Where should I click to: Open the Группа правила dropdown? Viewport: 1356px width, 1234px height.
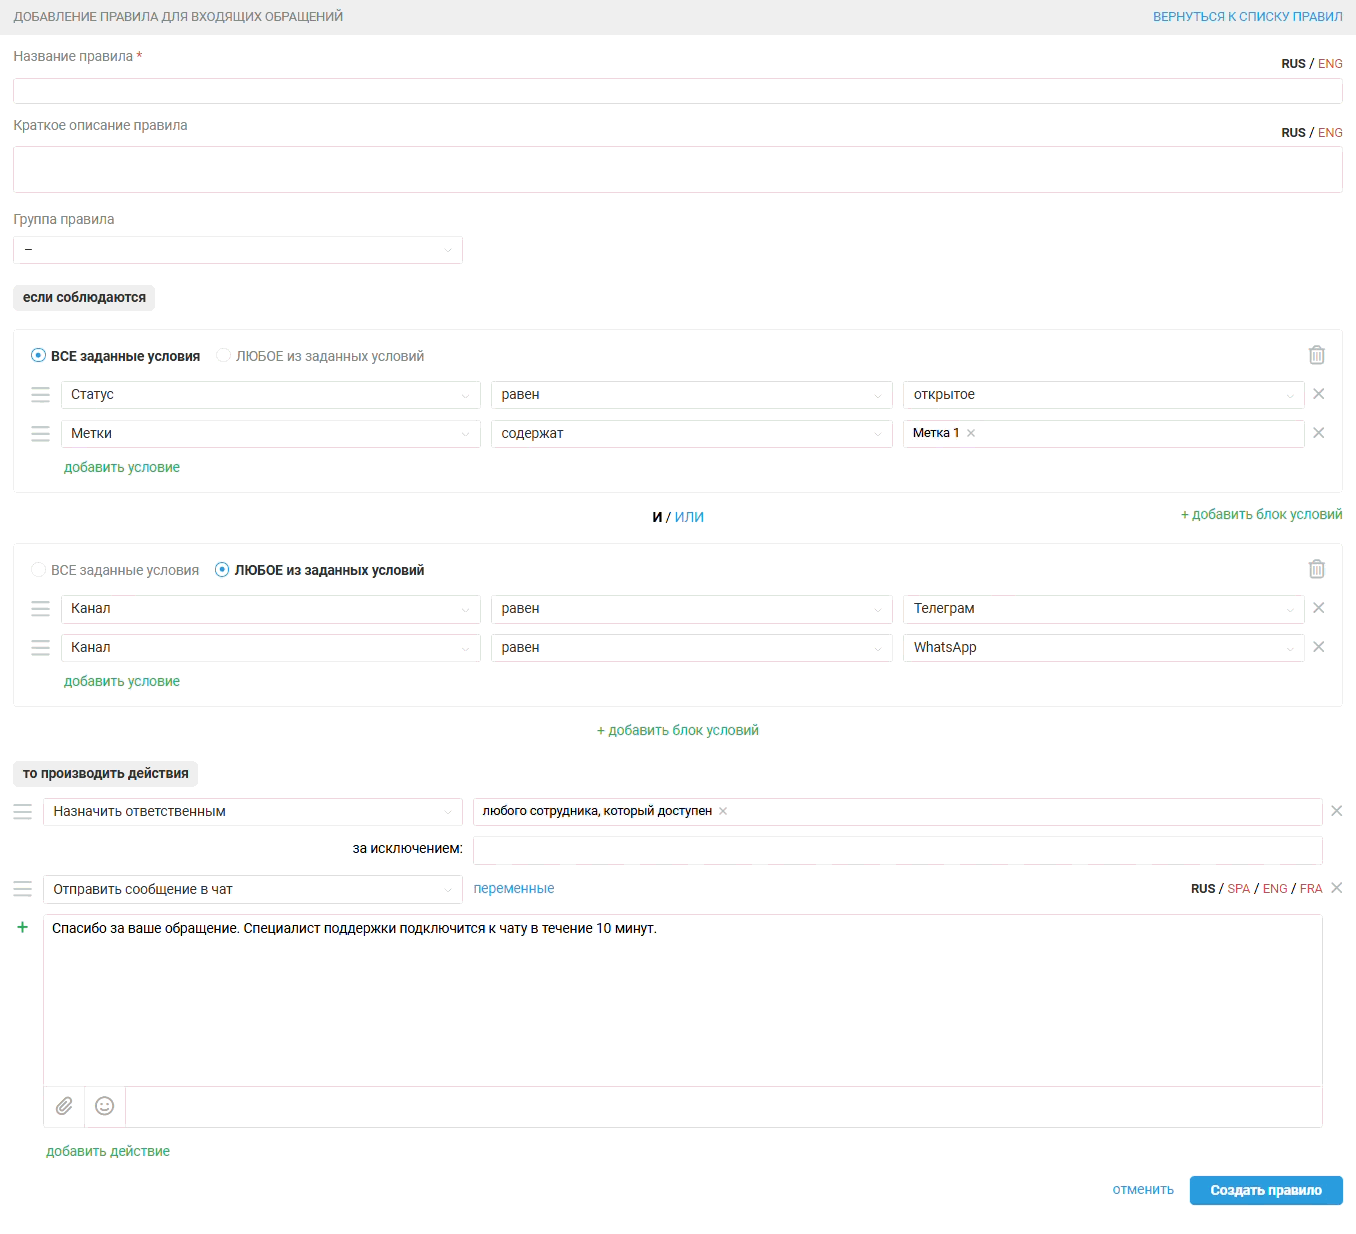click(x=237, y=250)
